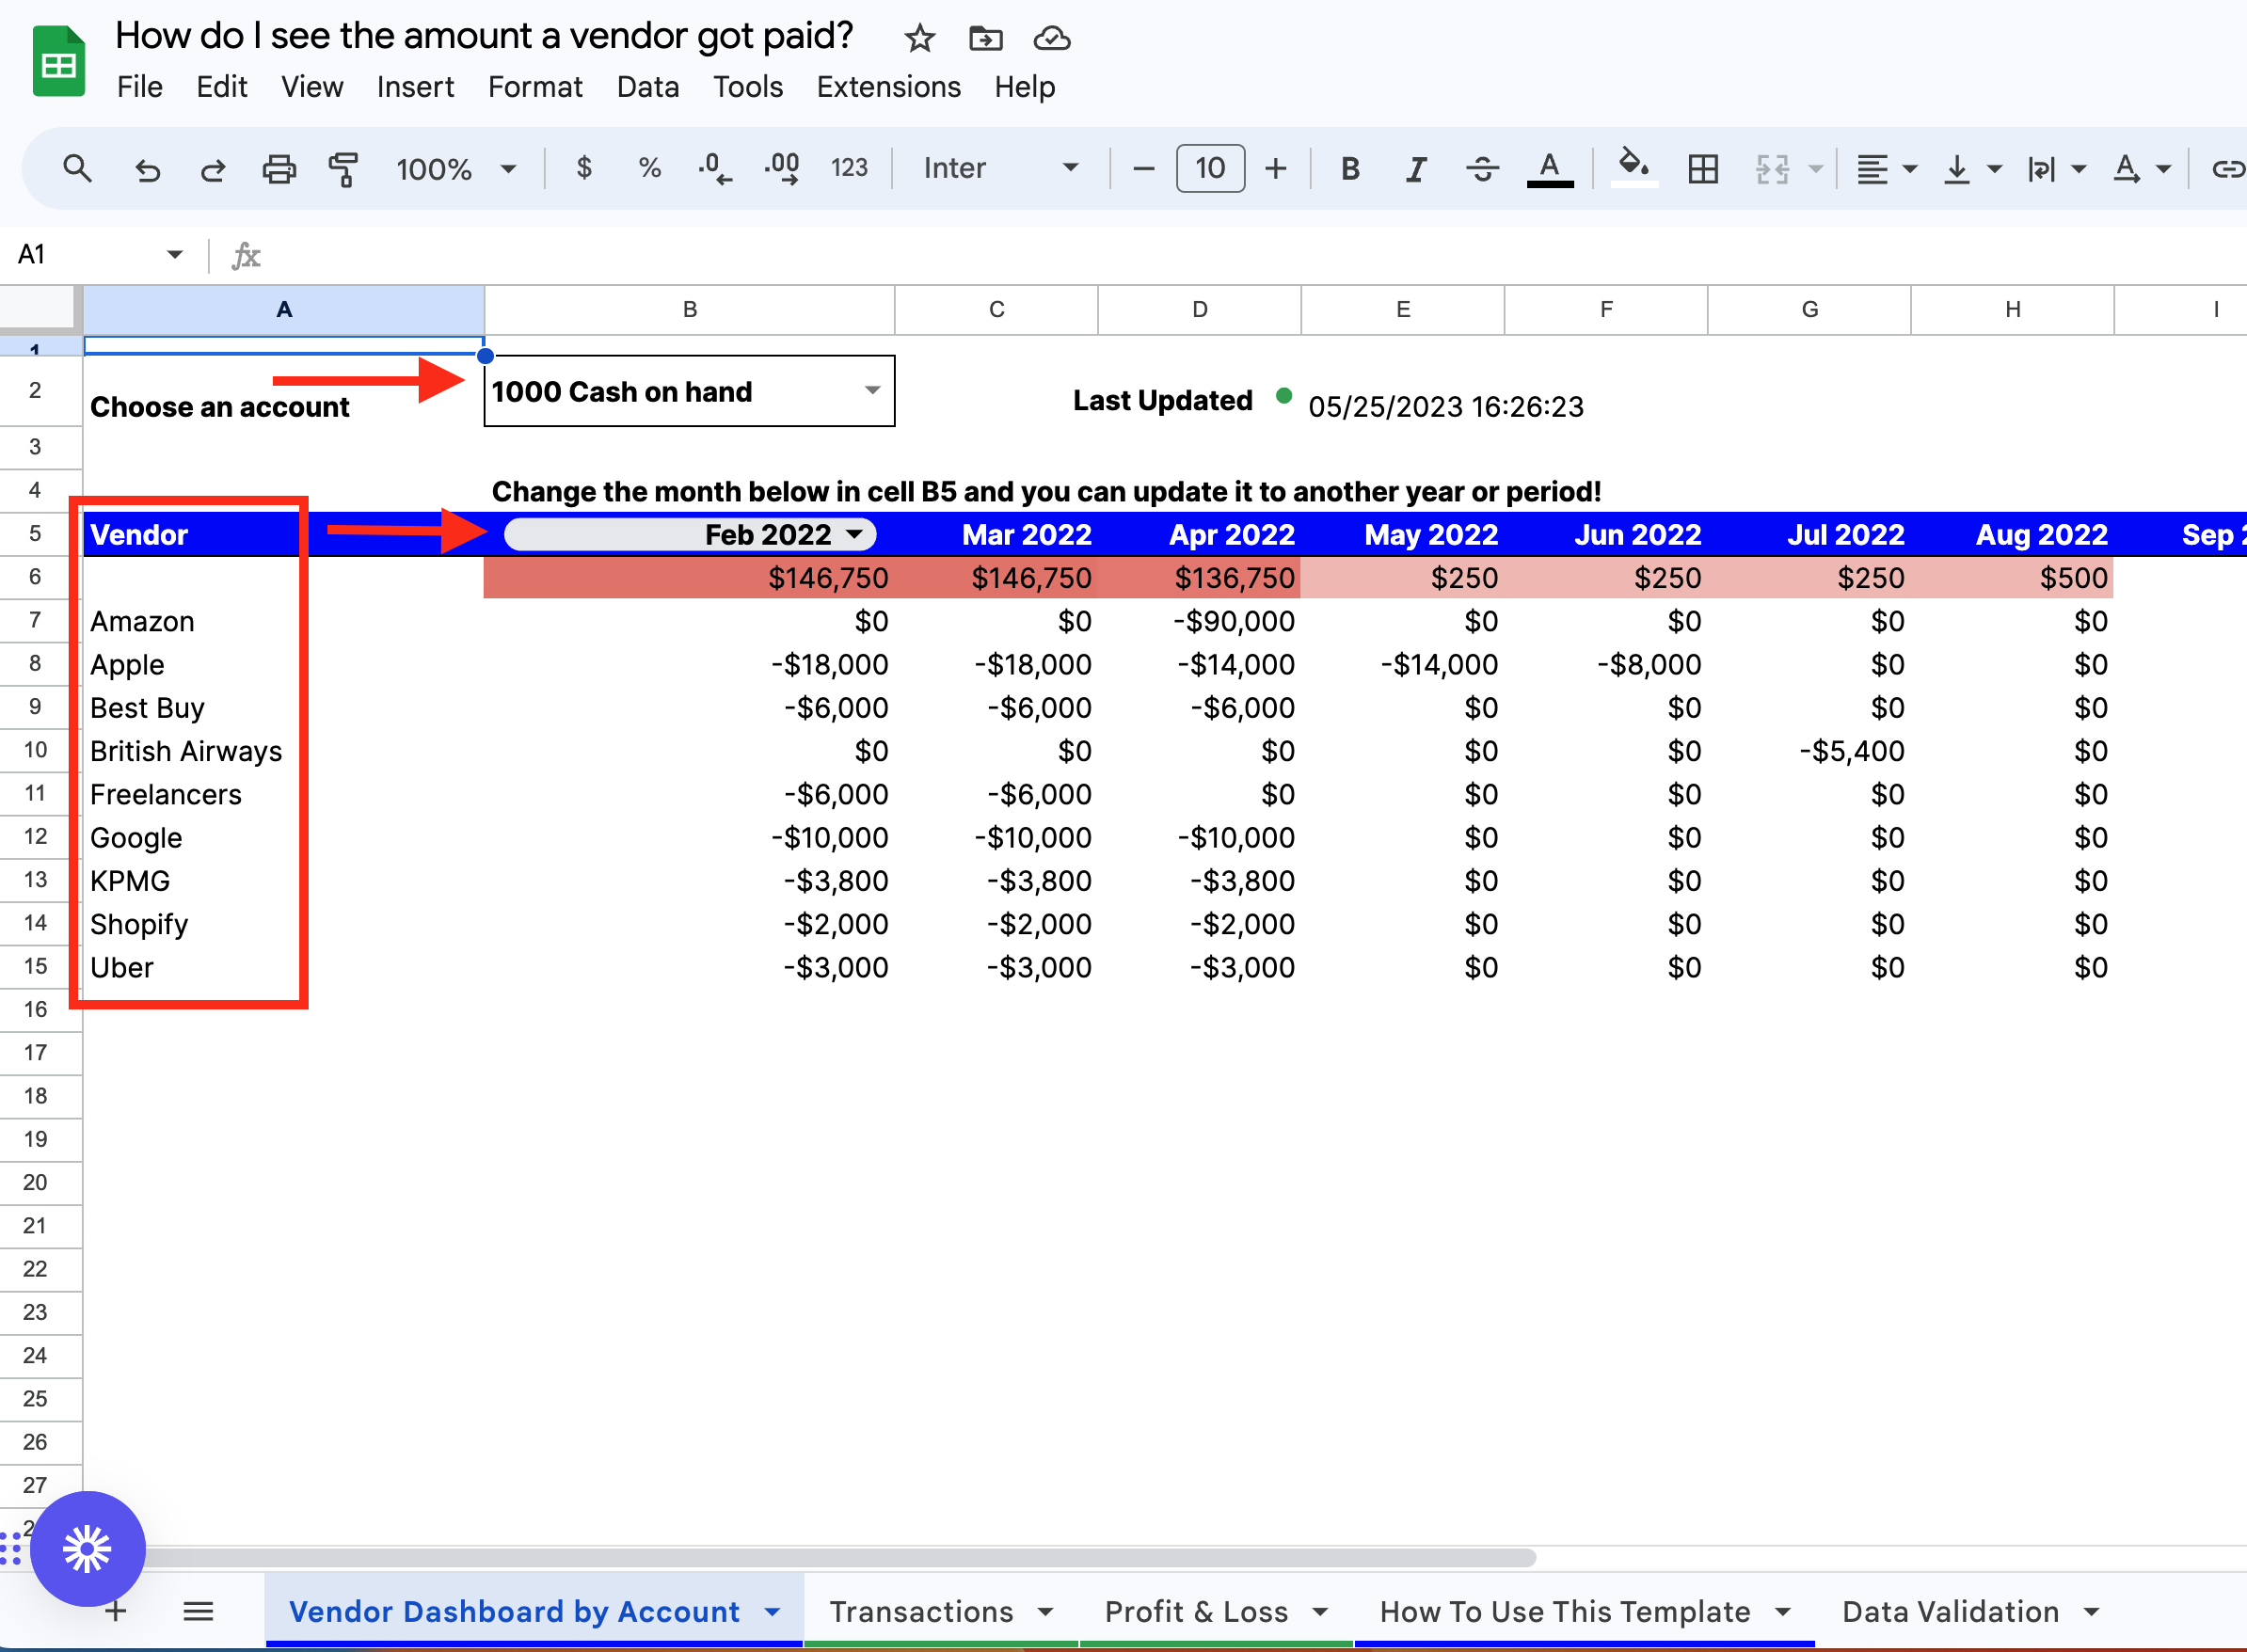Open the Tools menu
The height and width of the screenshot is (1652, 2247).
(748, 87)
